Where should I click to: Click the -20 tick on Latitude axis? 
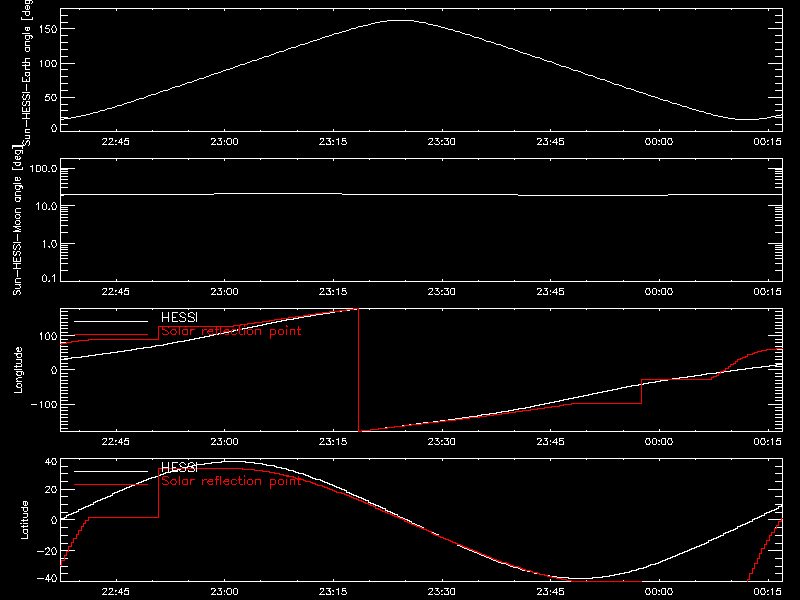click(47, 551)
